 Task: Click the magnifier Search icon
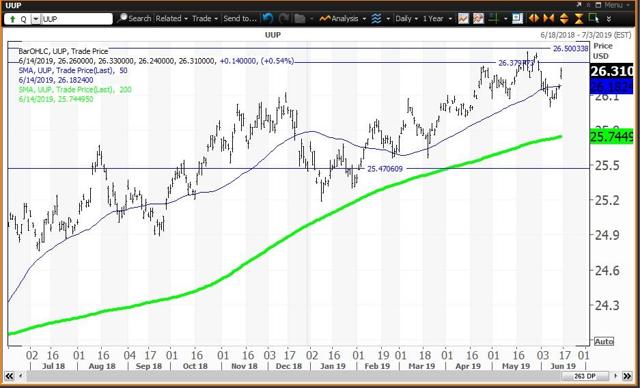click(x=122, y=18)
